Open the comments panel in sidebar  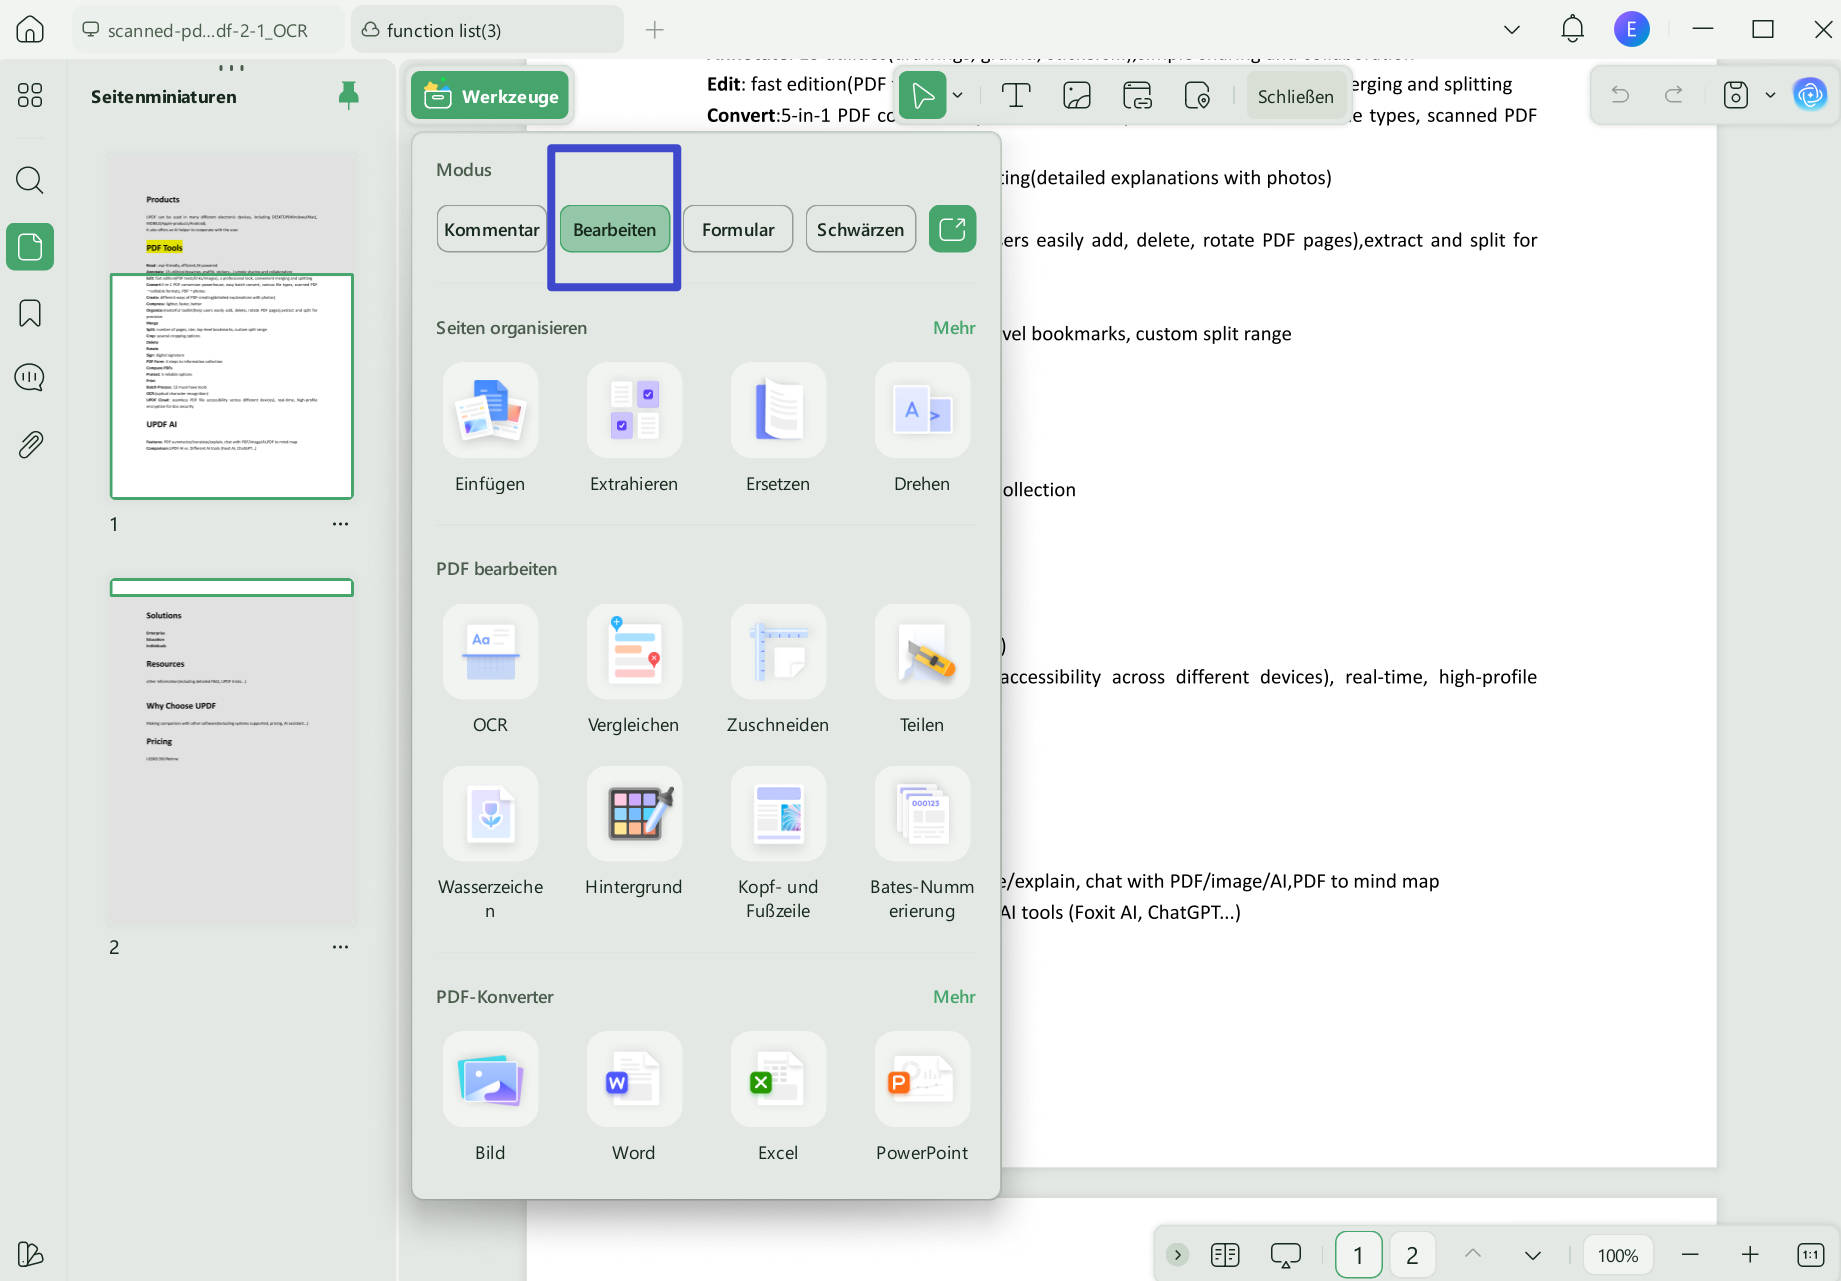click(x=30, y=377)
